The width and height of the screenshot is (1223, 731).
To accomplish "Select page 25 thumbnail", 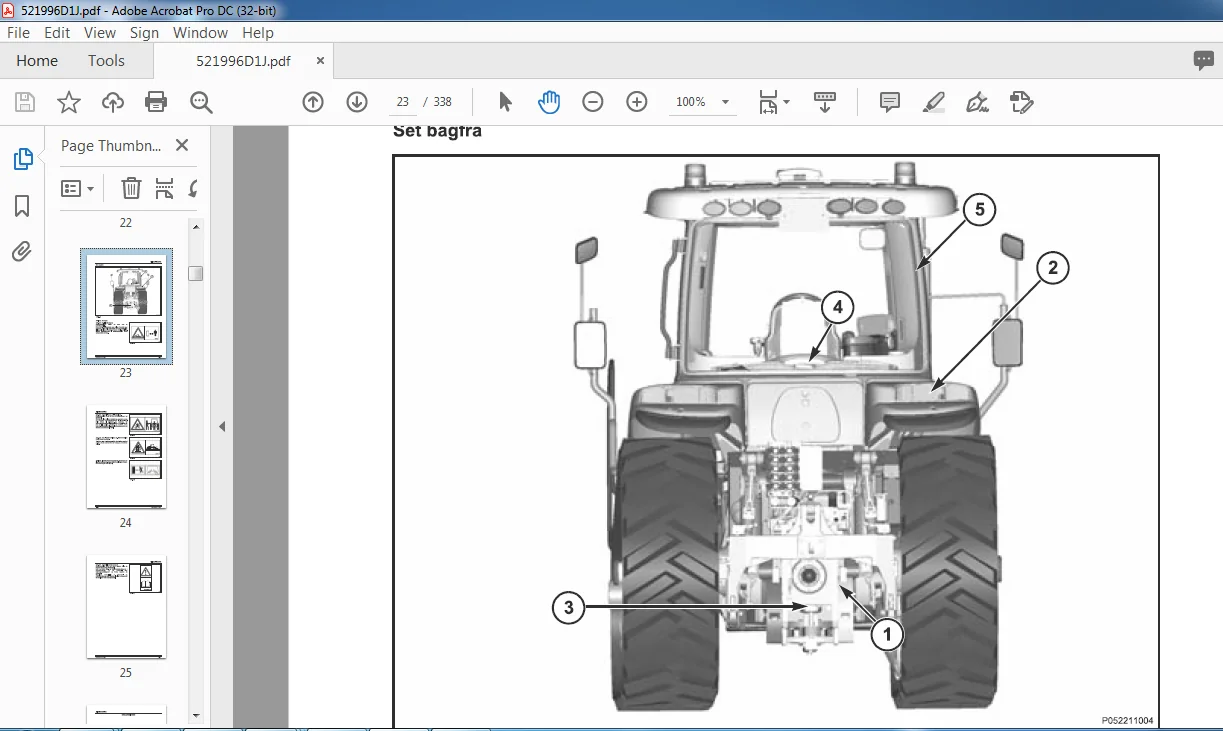I will tap(126, 607).
